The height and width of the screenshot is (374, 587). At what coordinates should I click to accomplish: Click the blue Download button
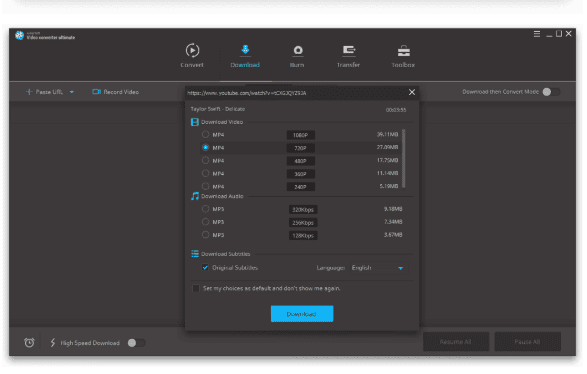click(302, 314)
